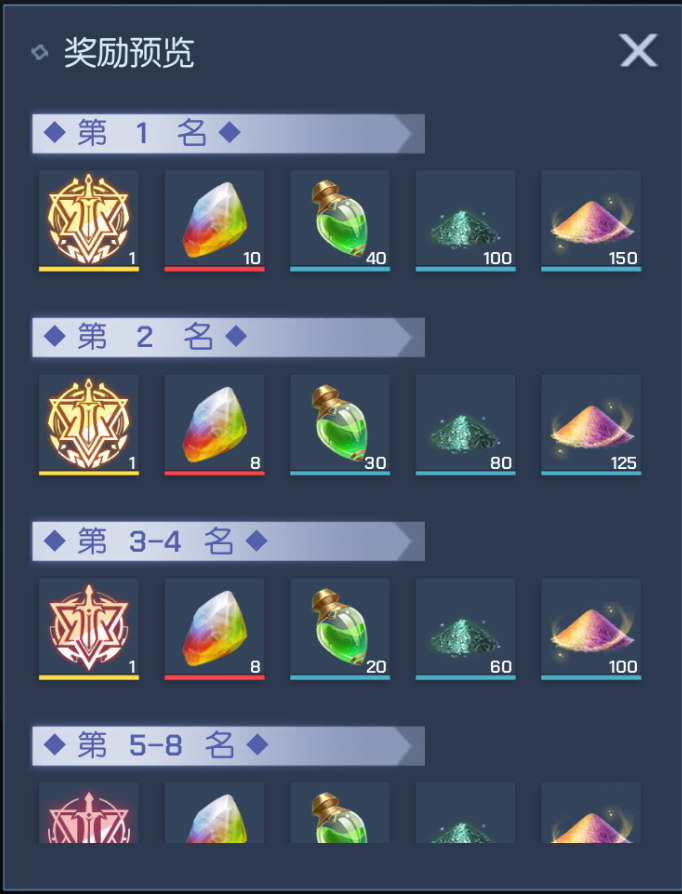
Task: Tap the gold emblem badge in 第2名 rewards
Action: tap(89, 425)
